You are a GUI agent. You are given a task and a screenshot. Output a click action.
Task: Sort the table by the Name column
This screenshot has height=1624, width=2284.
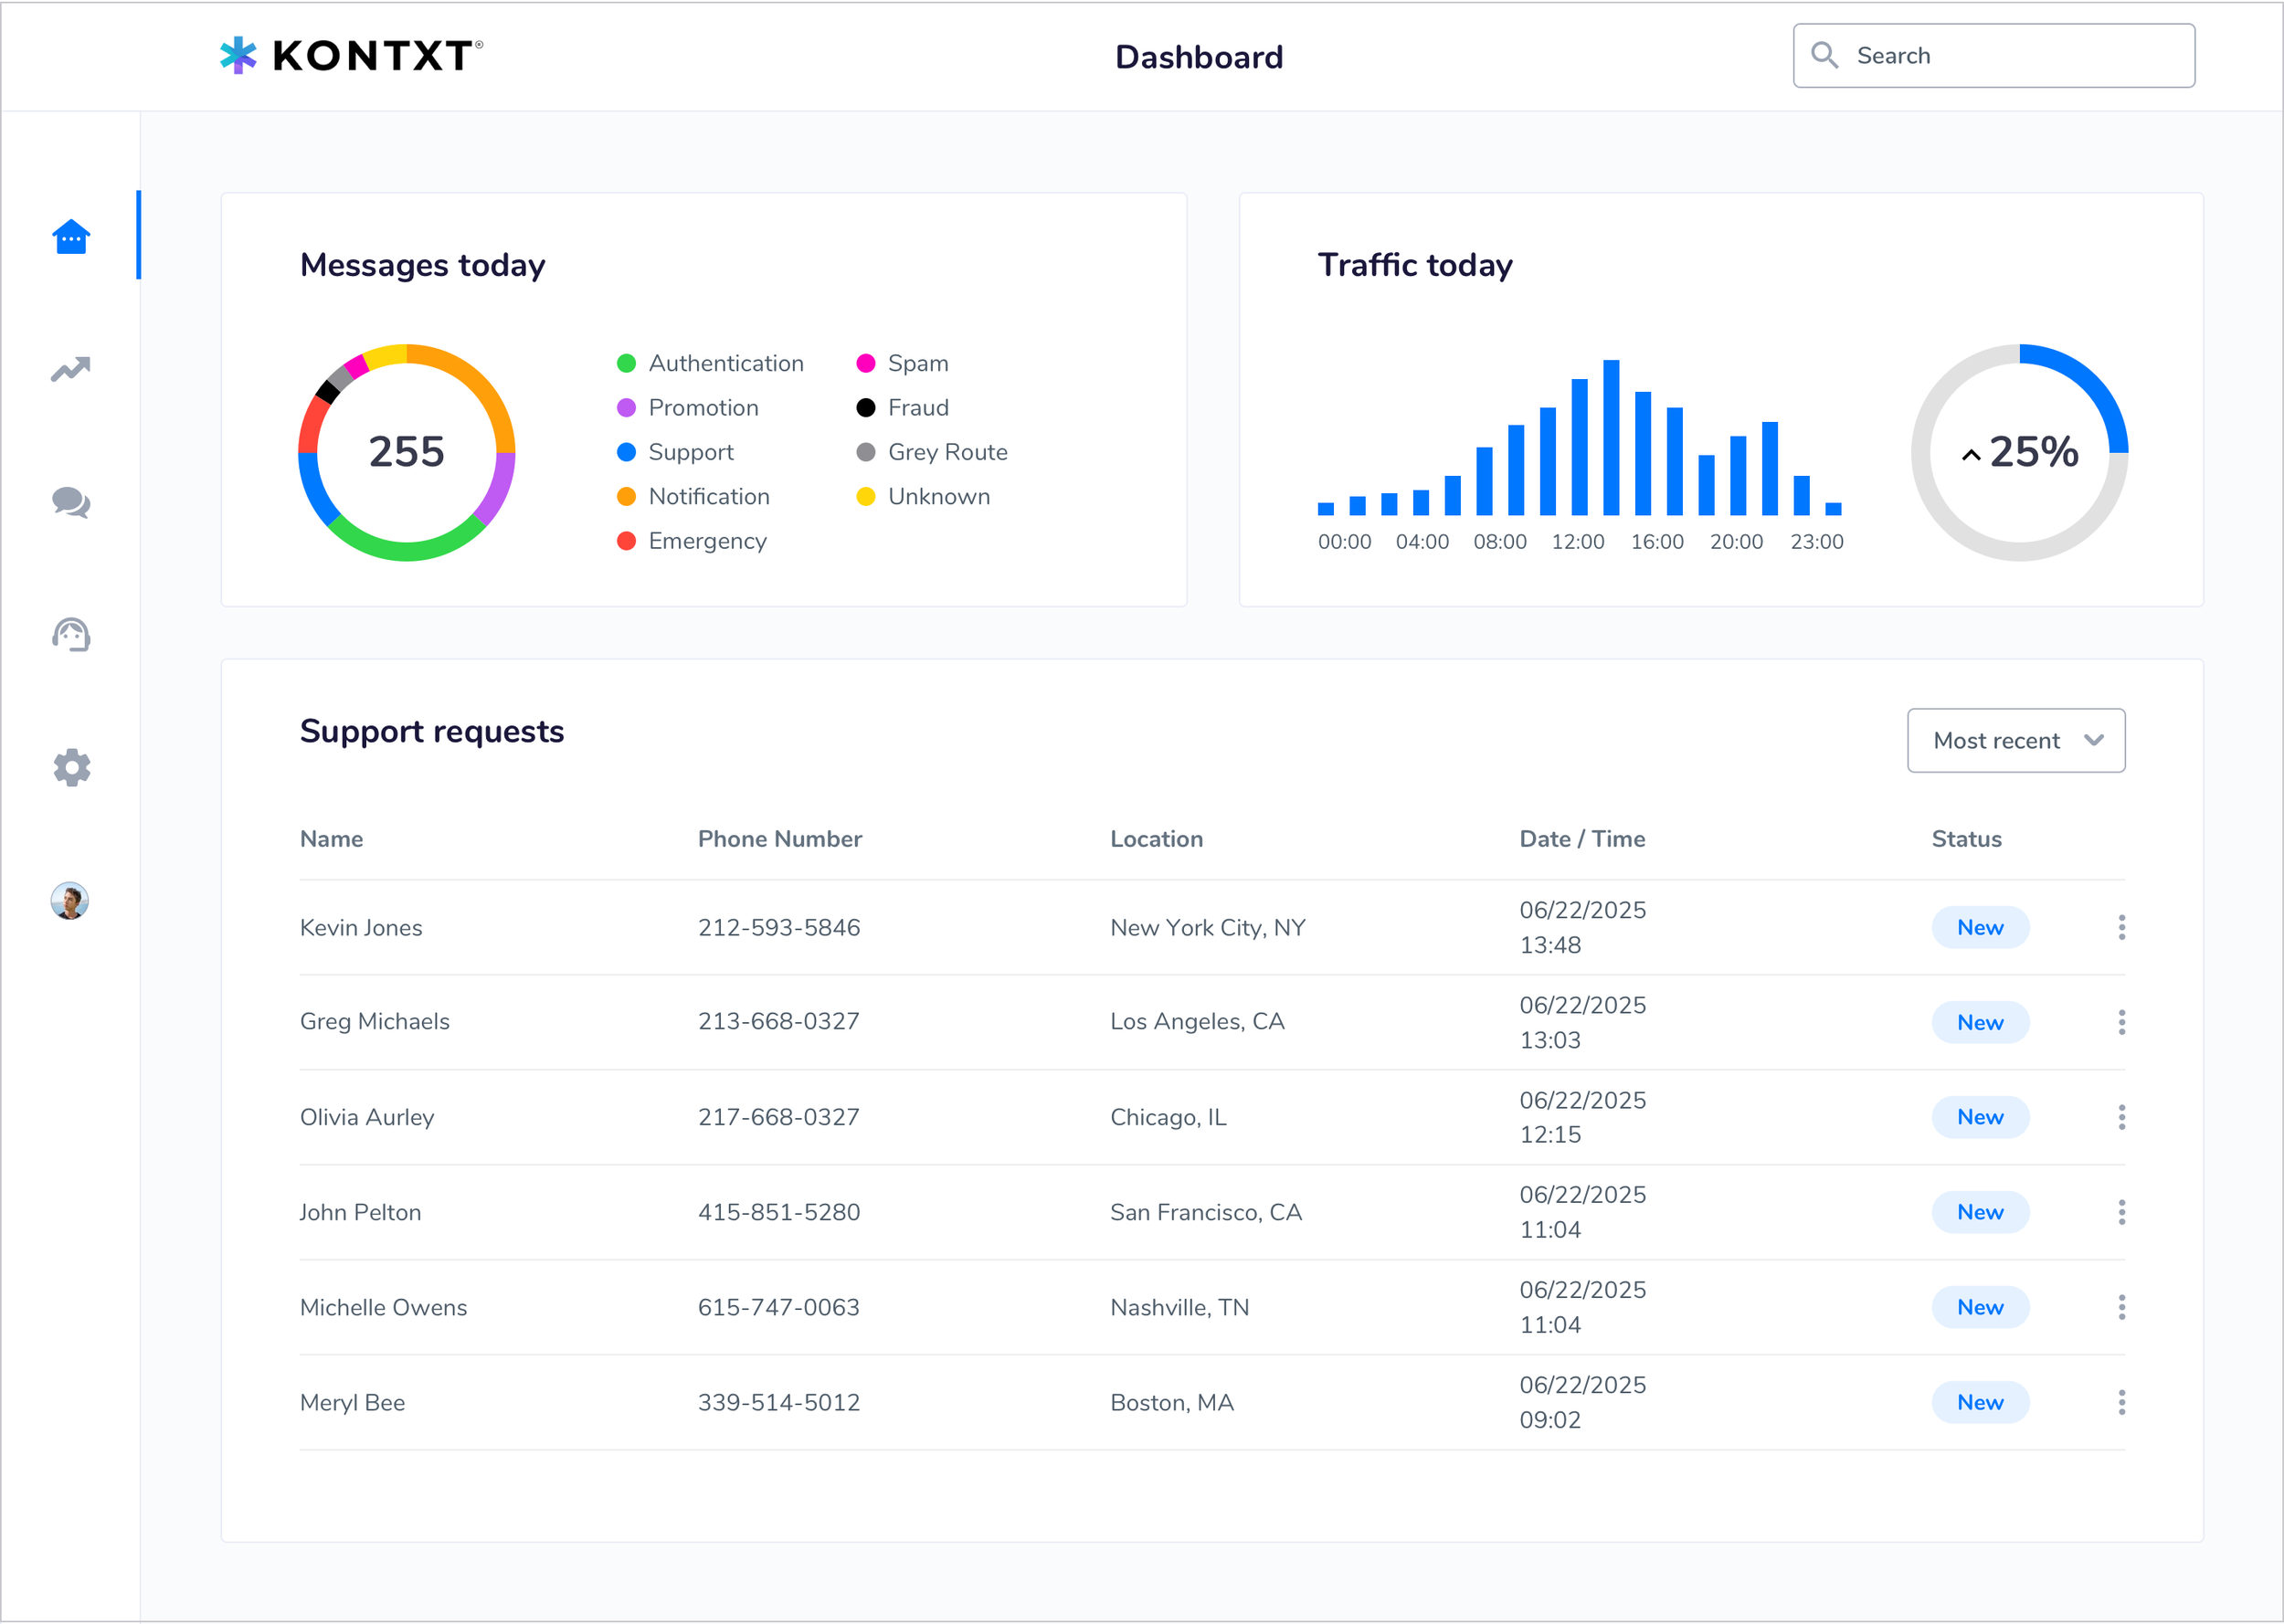tap(331, 838)
